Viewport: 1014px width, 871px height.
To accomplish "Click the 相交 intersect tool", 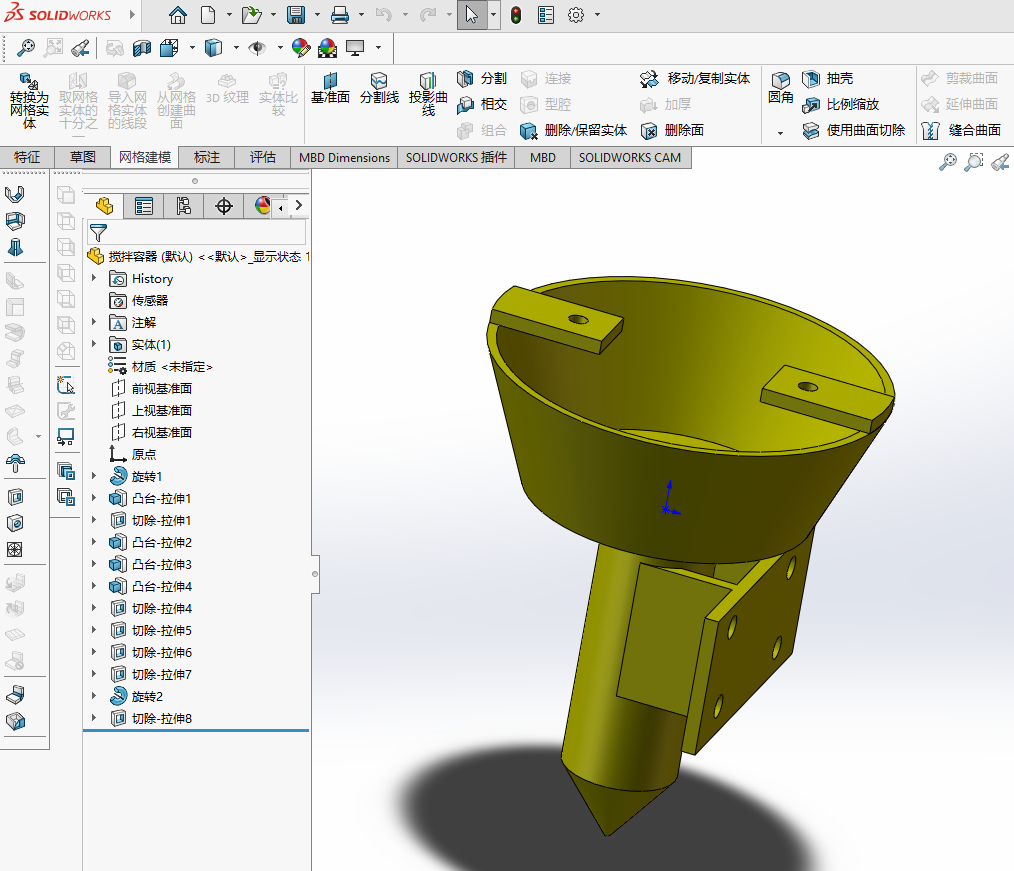I will 482,104.
